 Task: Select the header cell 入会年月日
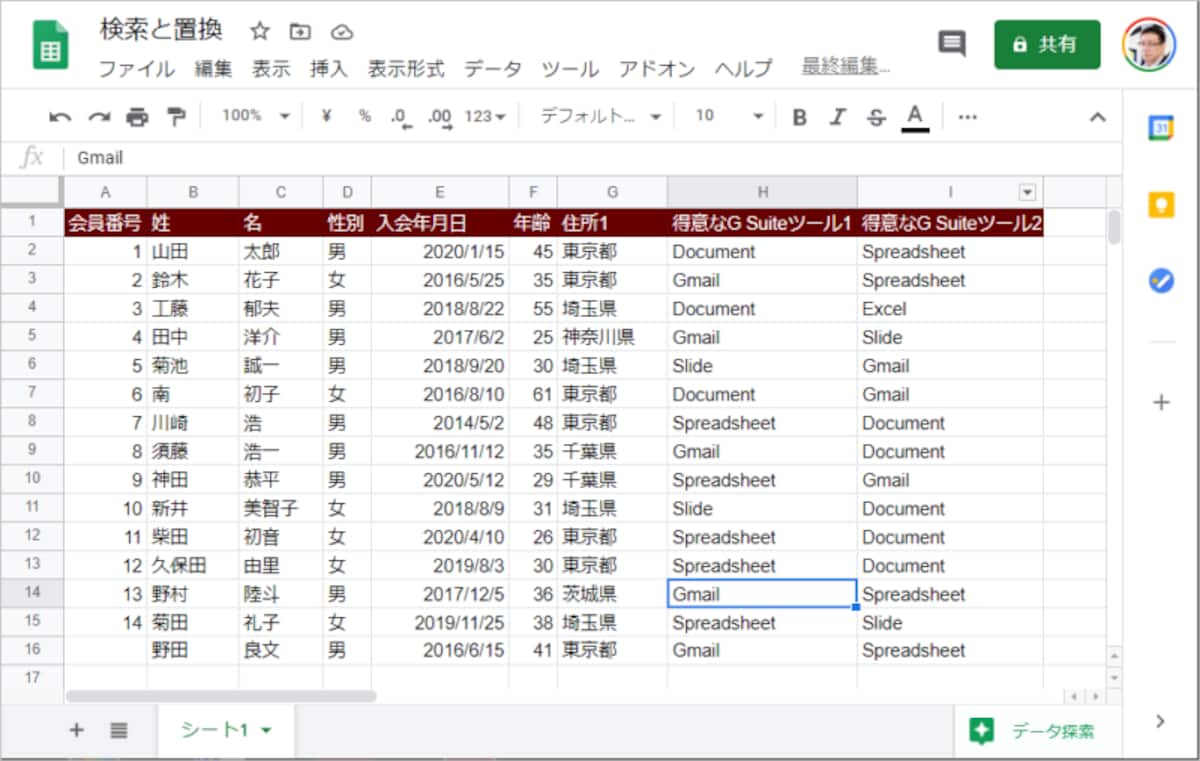(x=440, y=223)
